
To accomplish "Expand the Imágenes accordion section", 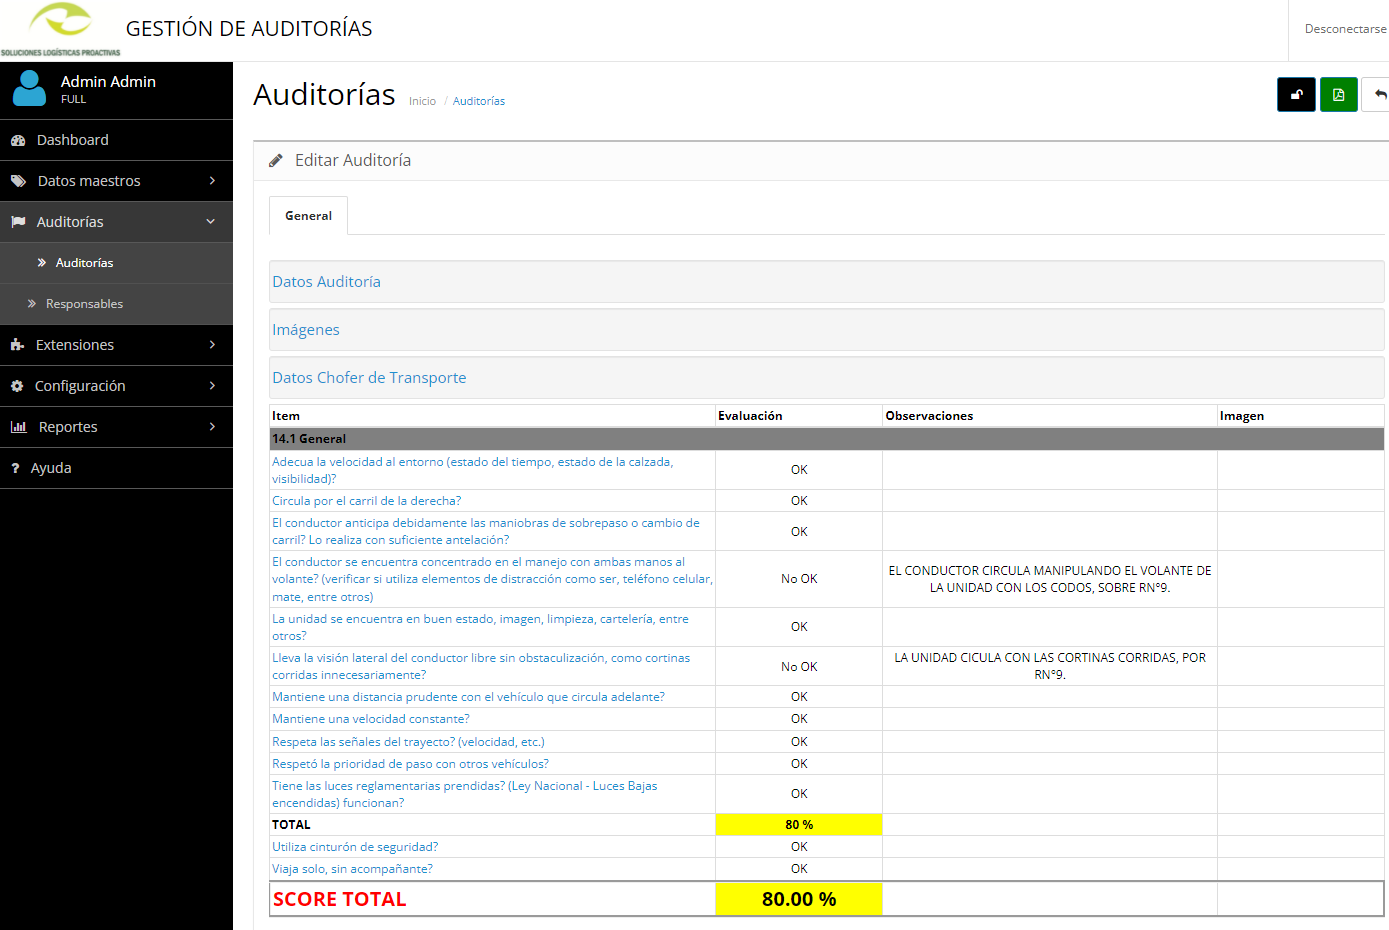I will 306,330.
